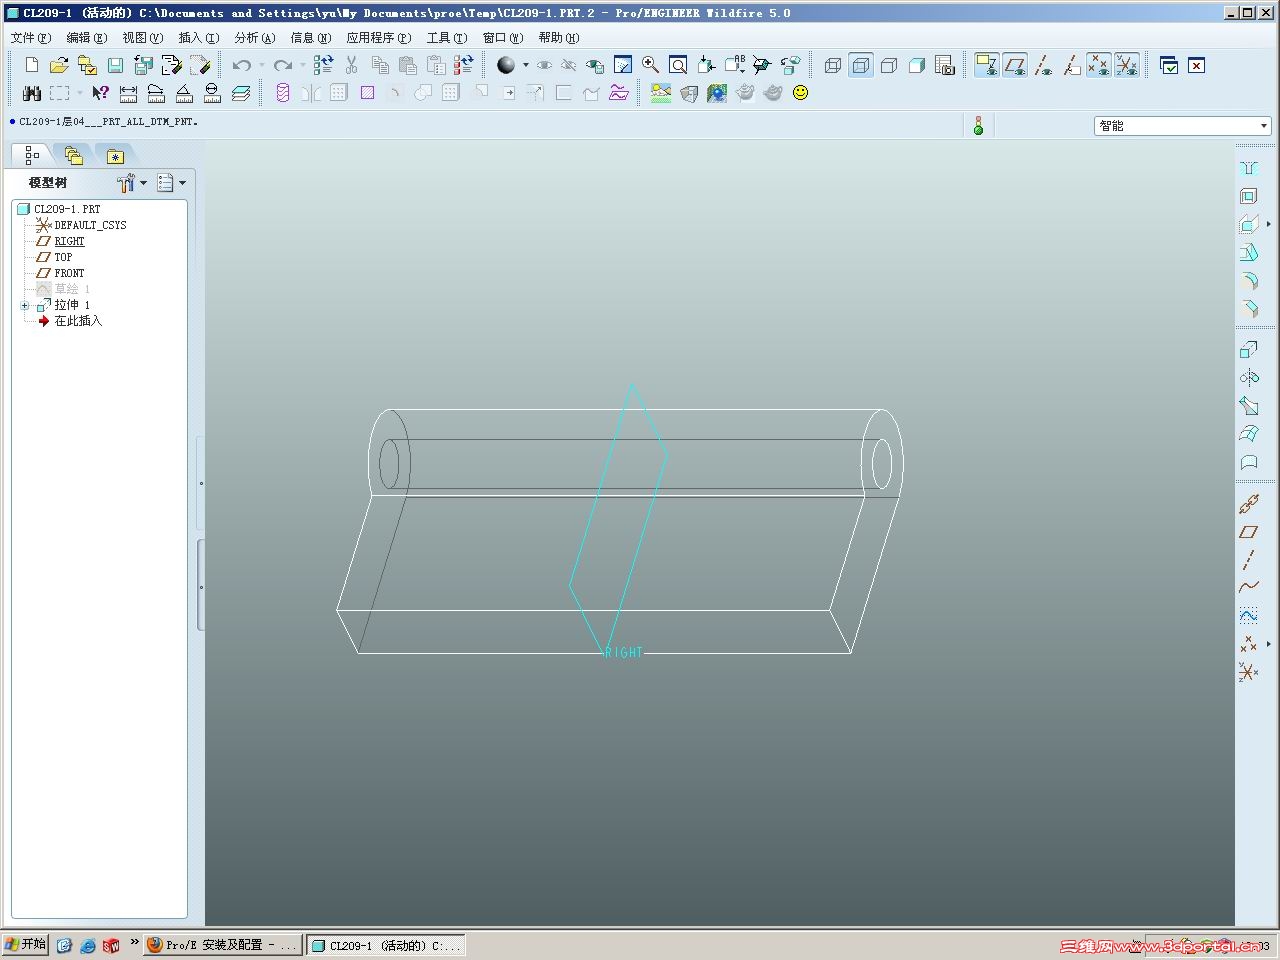Select the TOP datum plane in model tree
The image size is (1280, 960).
click(63, 257)
